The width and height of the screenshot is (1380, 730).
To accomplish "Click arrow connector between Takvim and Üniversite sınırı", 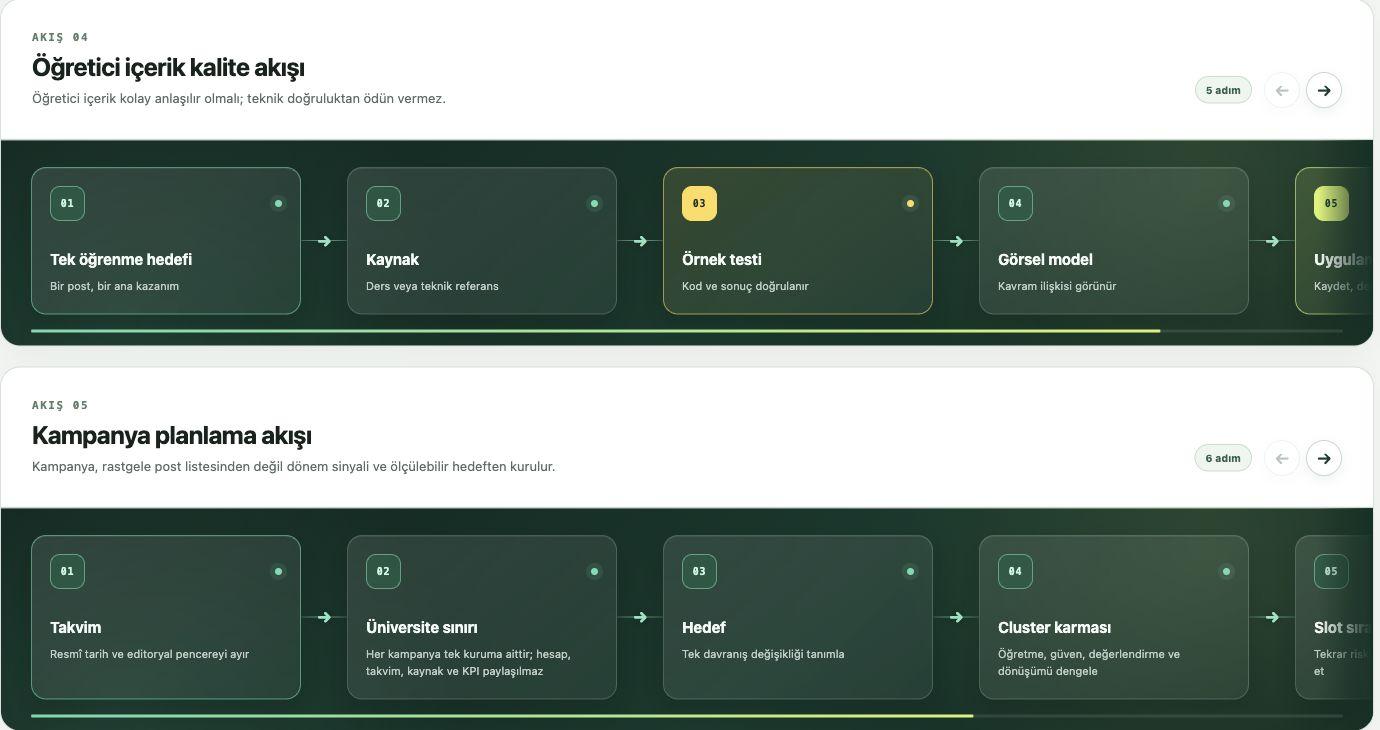I will 324,617.
